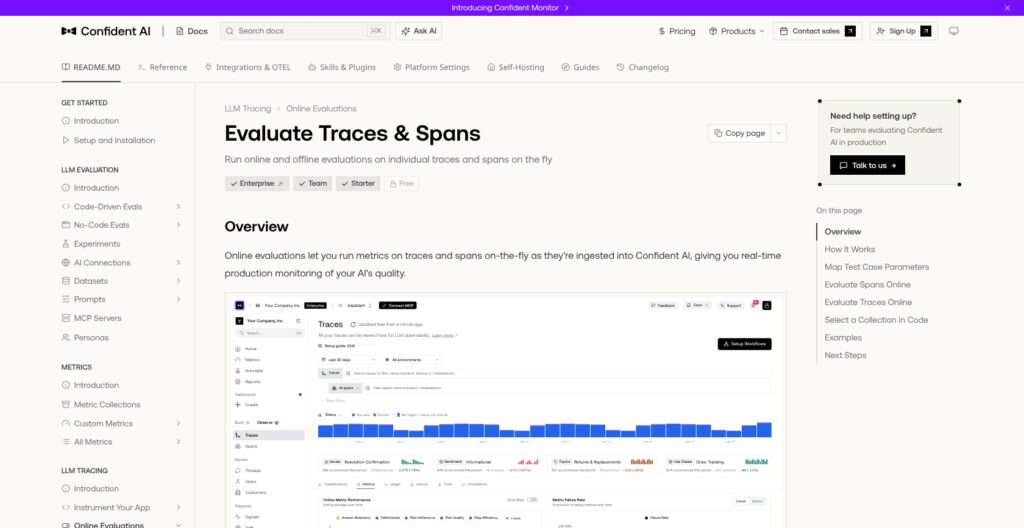Open the Platform Settings tab

431,67
